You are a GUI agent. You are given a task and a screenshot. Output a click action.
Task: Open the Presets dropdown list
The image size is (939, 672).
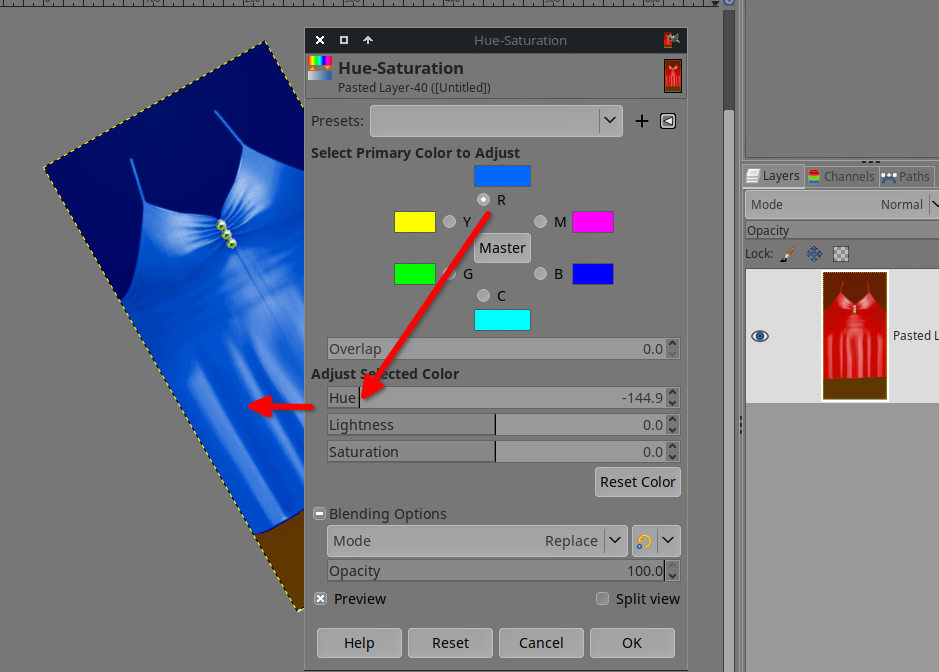click(496, 121)
